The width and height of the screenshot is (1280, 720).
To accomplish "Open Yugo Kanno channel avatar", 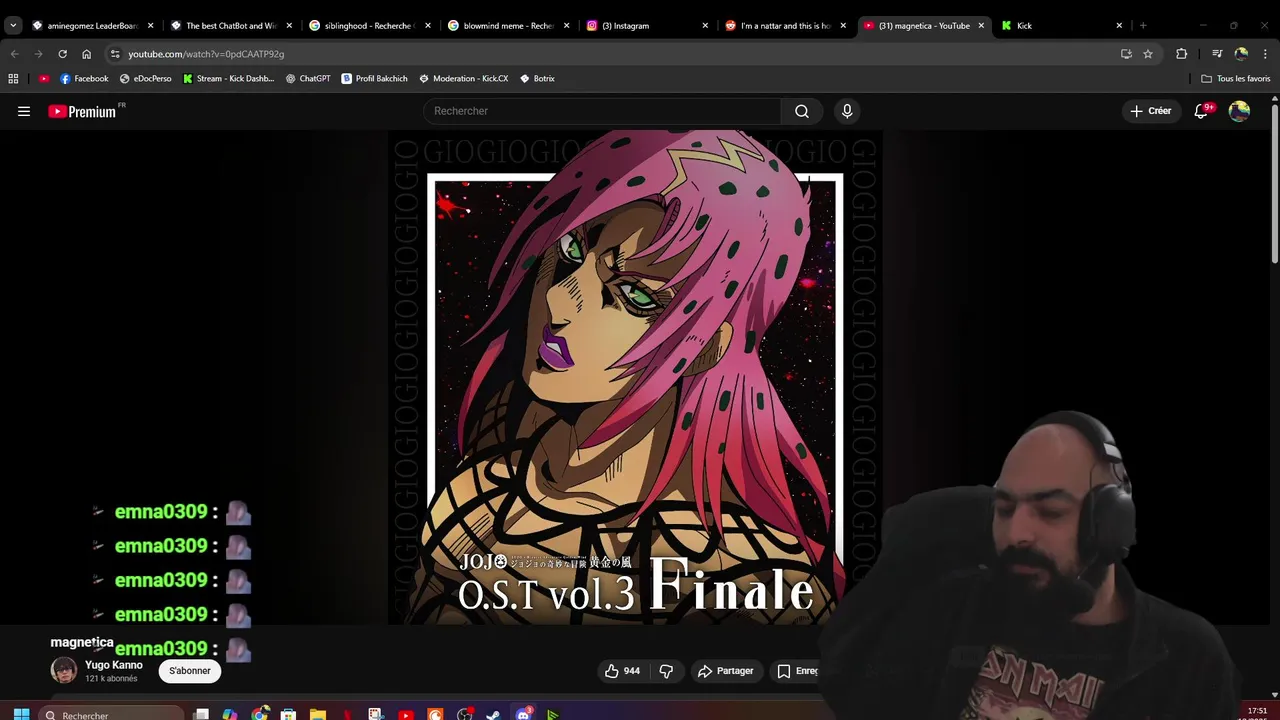I will tap(64, 670).
